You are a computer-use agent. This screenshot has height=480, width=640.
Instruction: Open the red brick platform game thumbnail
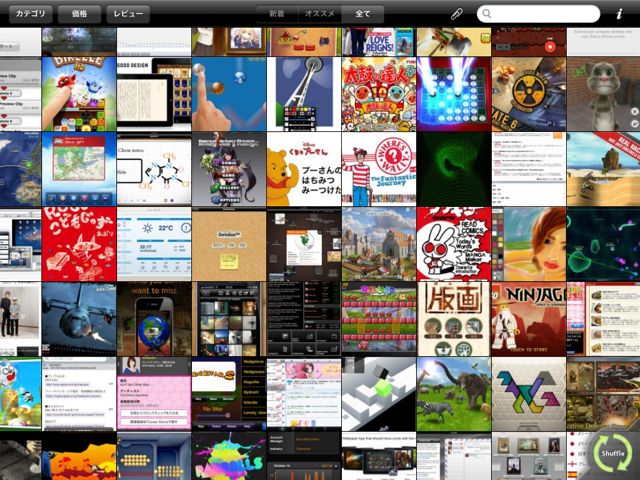pos(379,319)
